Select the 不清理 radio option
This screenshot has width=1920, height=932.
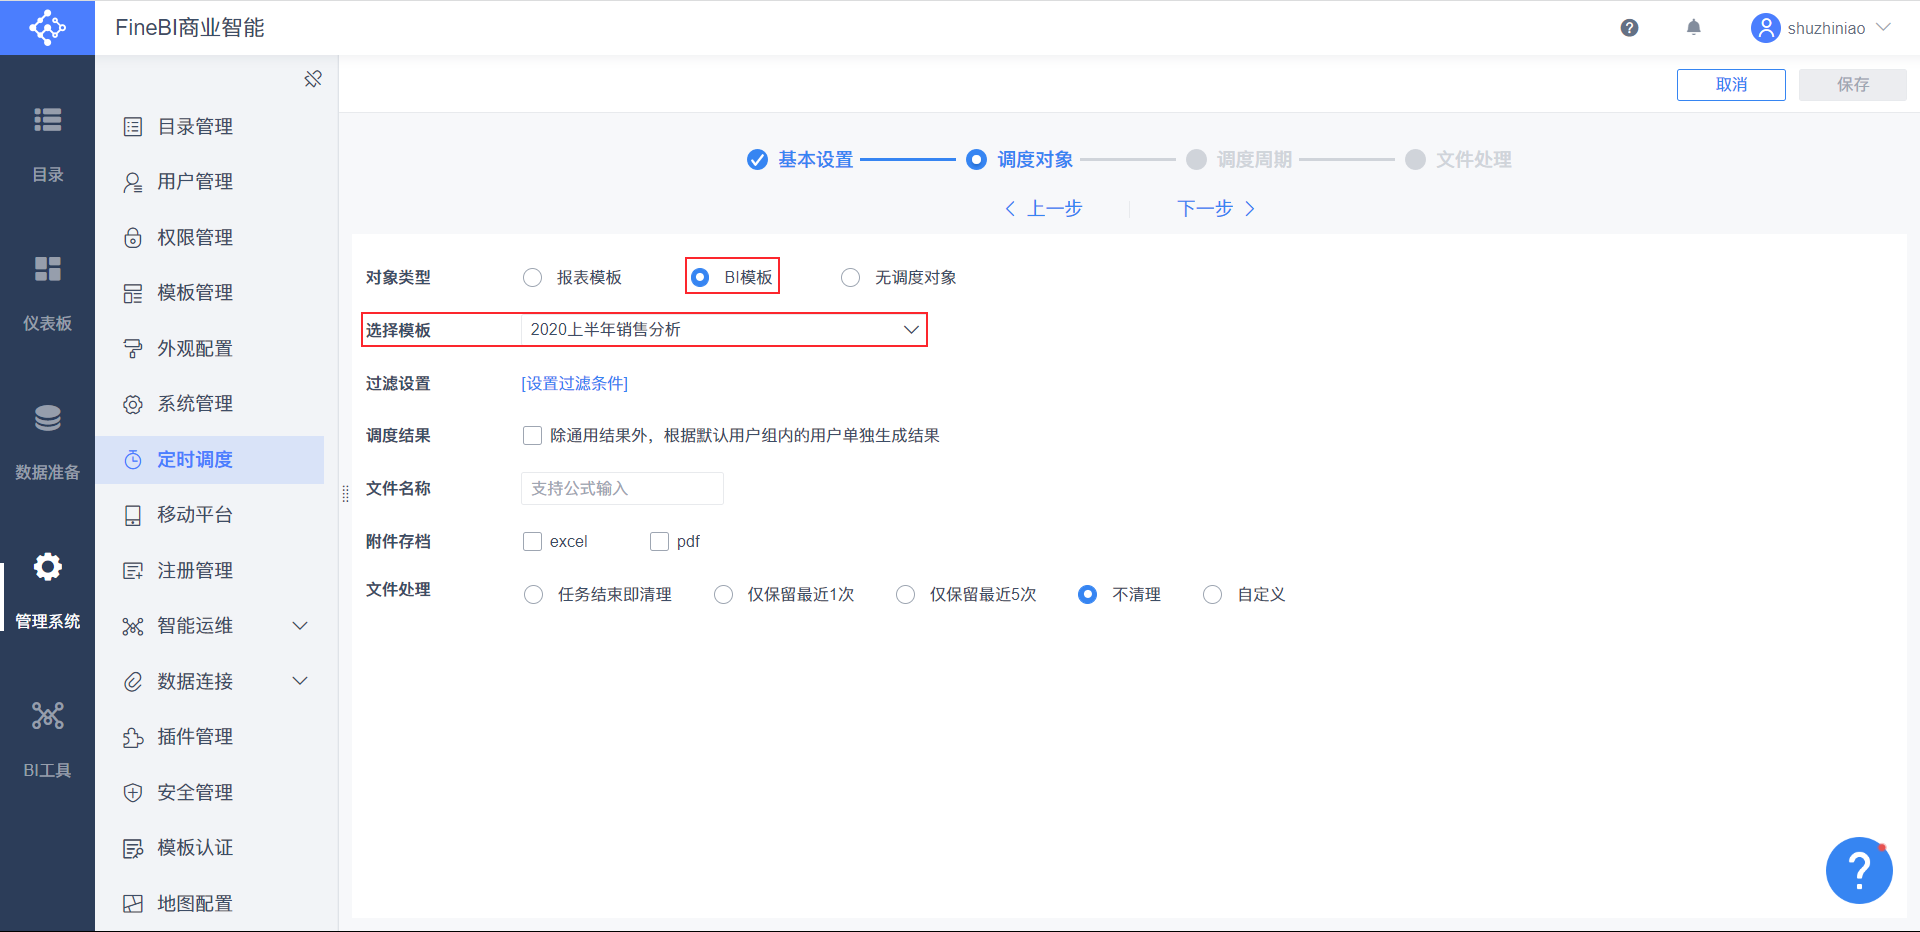(1087, 594)
